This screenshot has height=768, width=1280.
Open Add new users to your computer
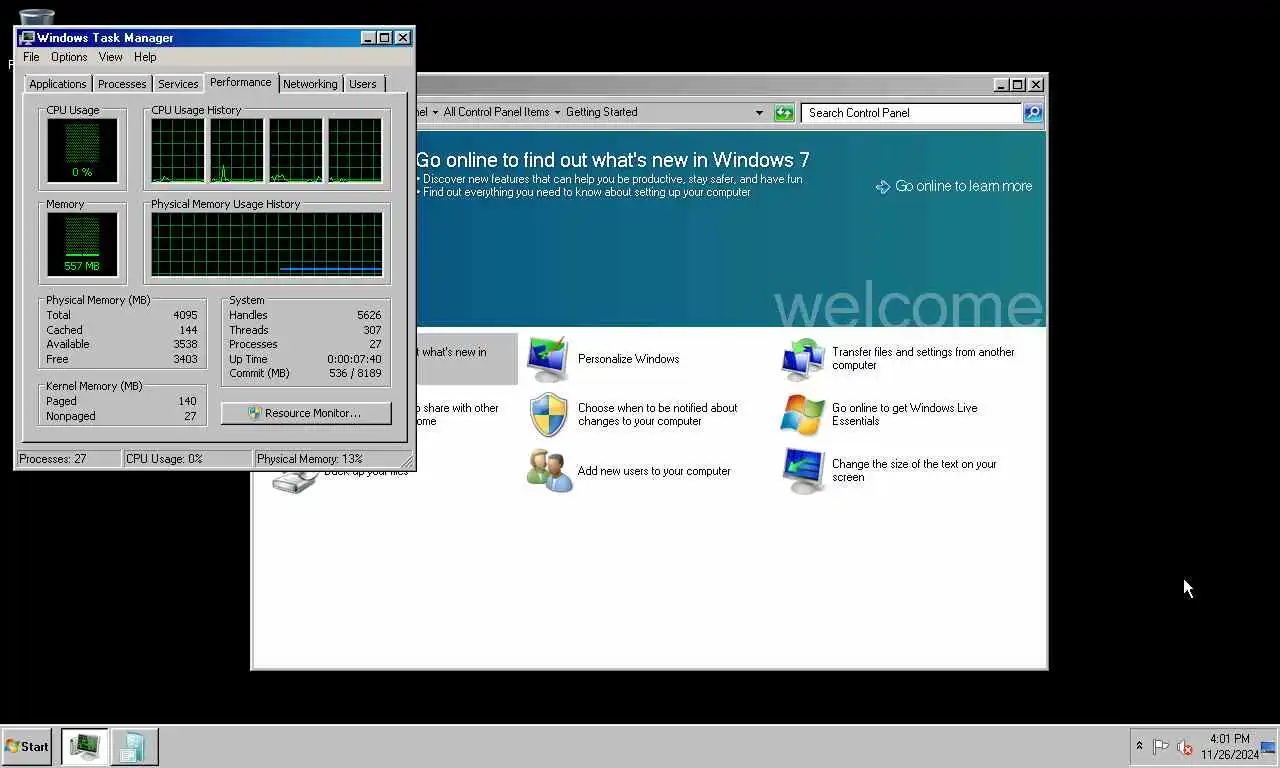point(654,471)
